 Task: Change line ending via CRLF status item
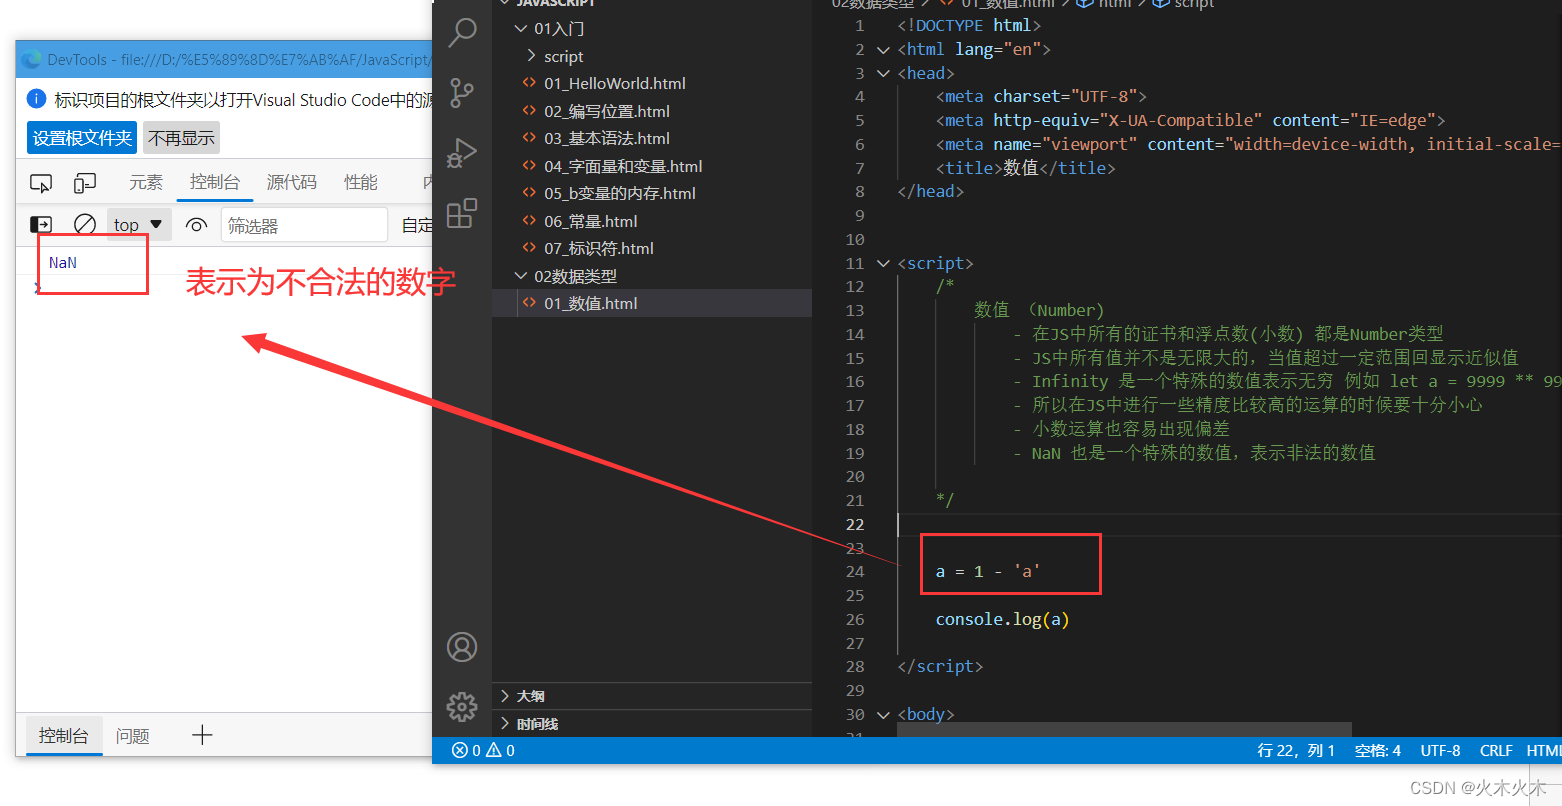point(1496,750)
